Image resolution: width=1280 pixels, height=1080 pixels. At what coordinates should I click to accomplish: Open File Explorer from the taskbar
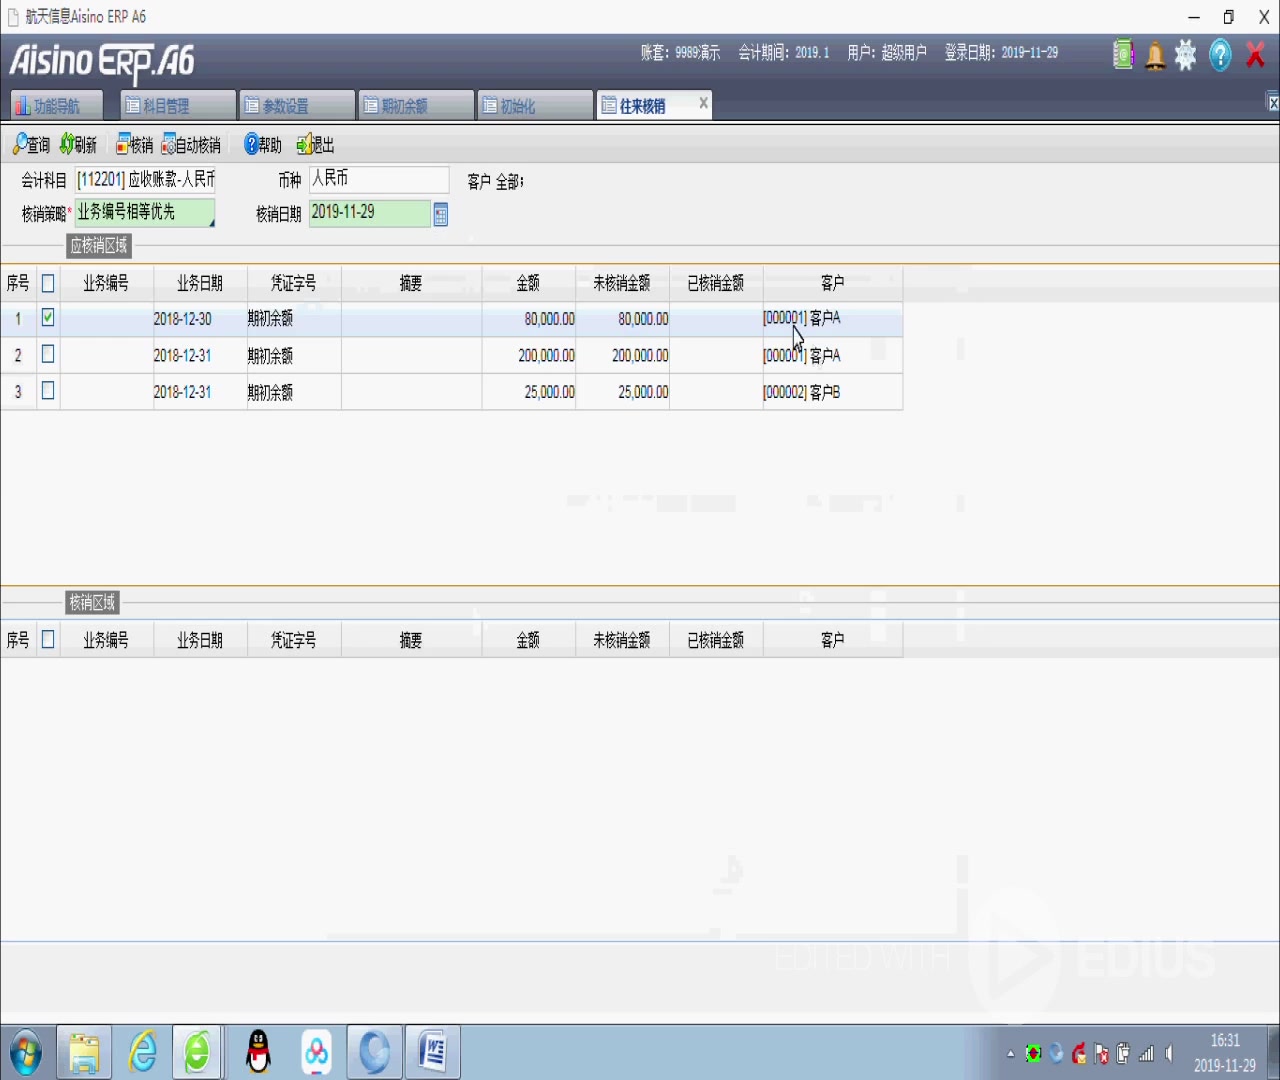pos(84,1053)
